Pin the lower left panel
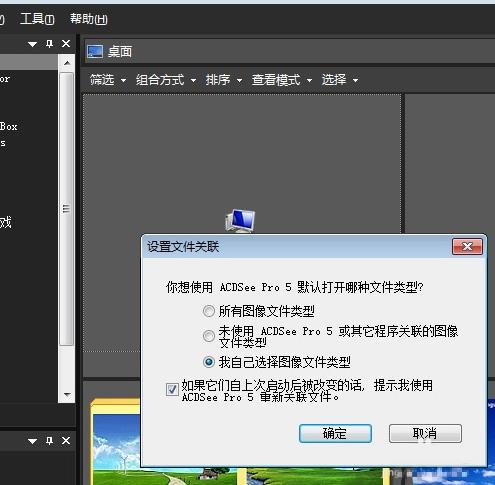This screenshot has width=495, height=485. click(x=49, y=441)
